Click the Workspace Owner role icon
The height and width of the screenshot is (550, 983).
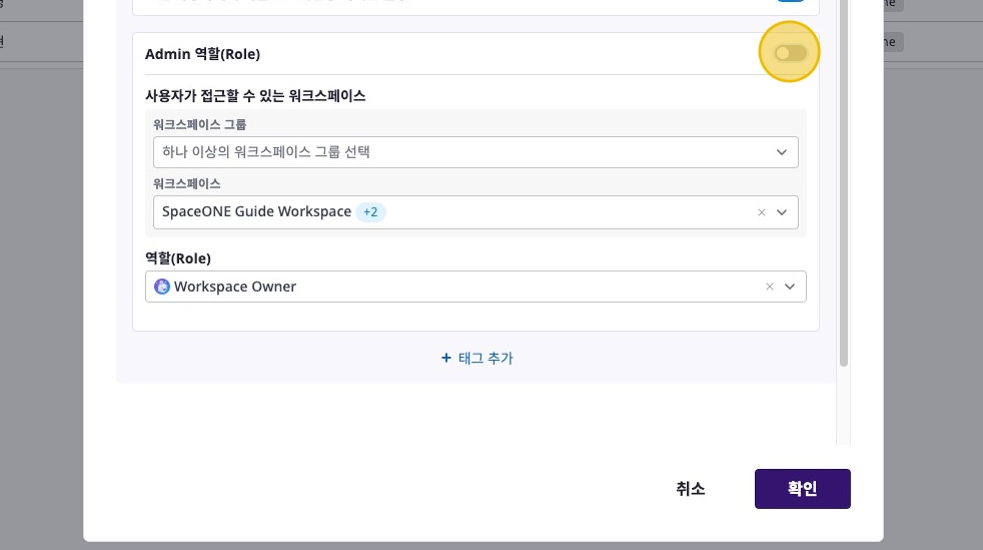pyautogui.click(x=162, y=287)
